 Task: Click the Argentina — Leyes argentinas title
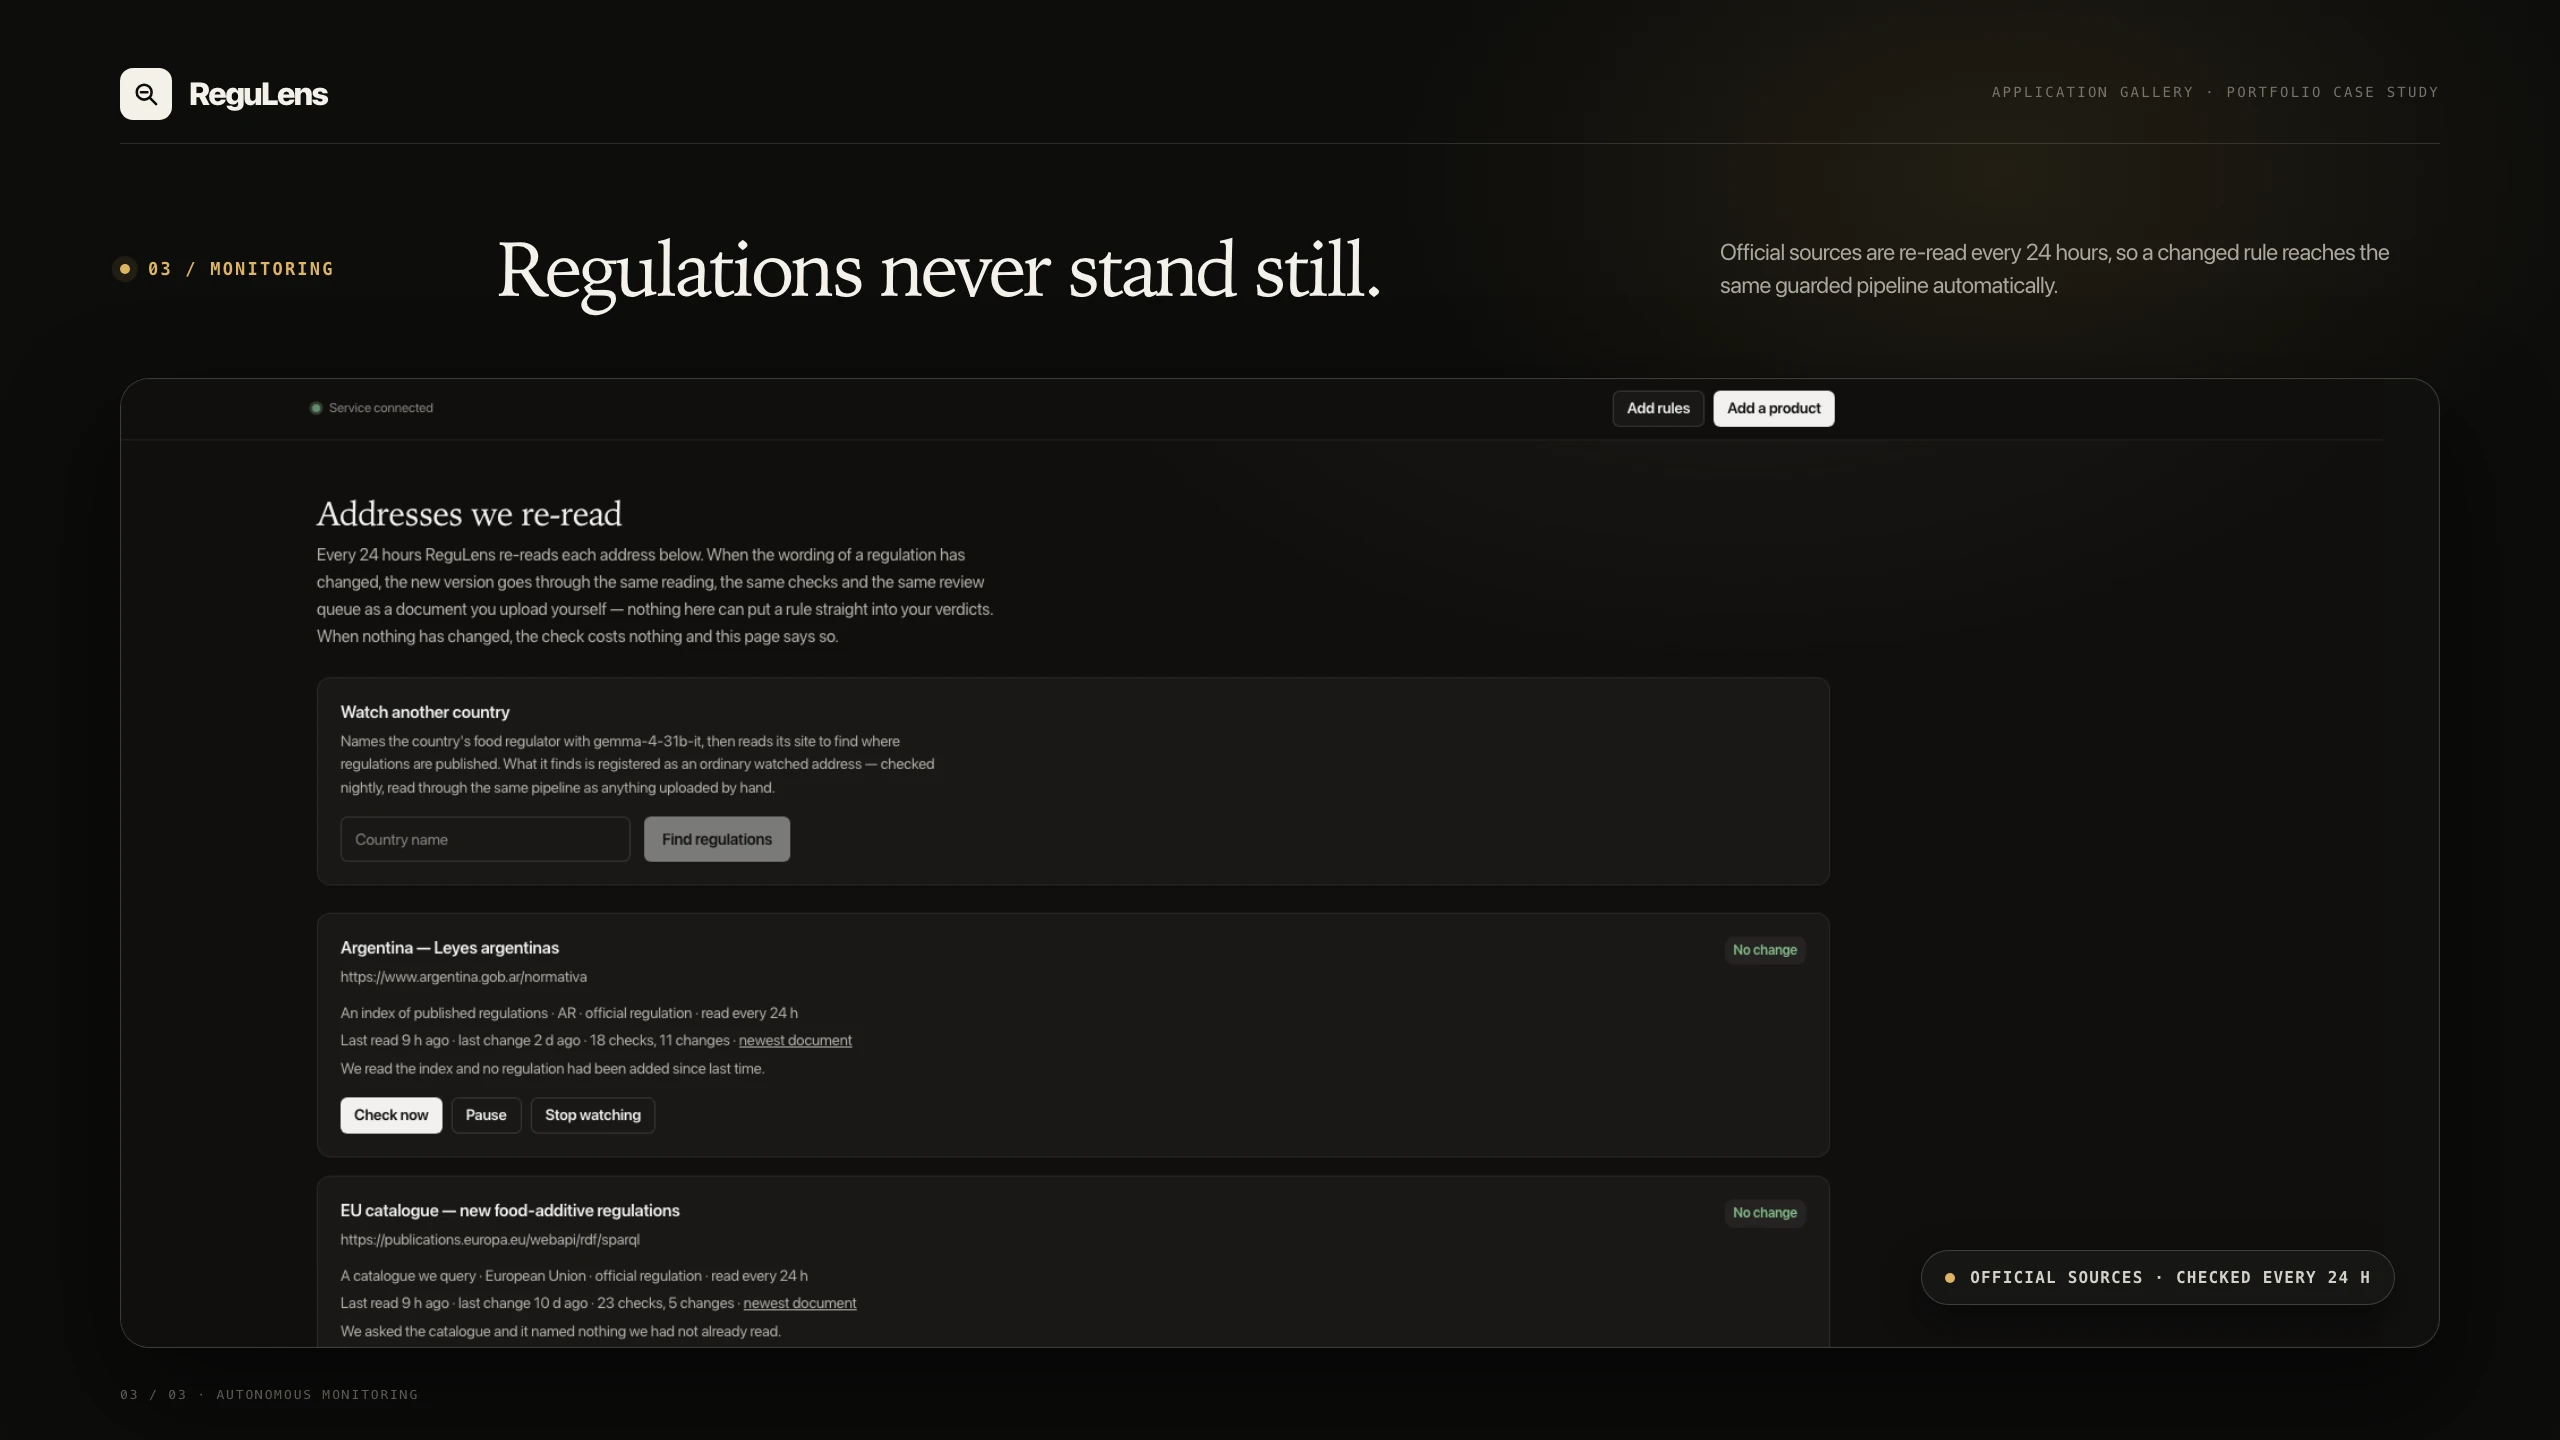pyautogui.click(x=449, y=948)
